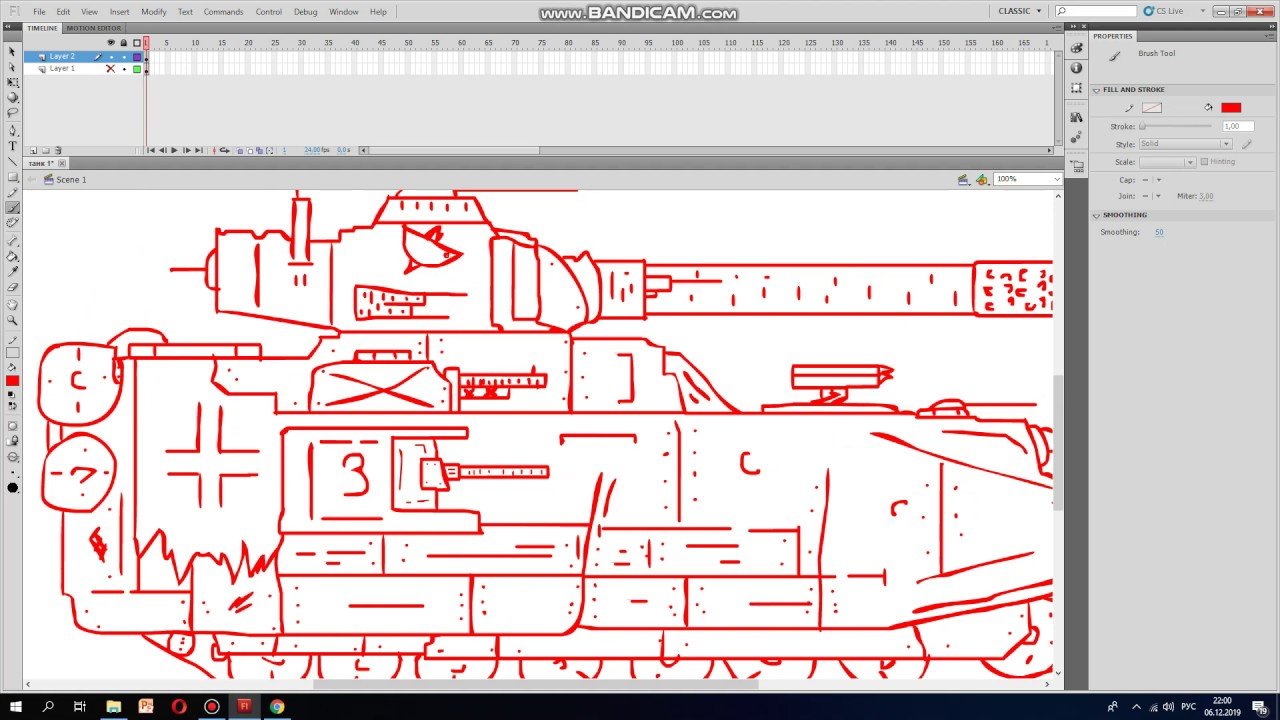Screen dimensions: 1280x720
Task: Select the Free Transform tool
Action: 12,82
